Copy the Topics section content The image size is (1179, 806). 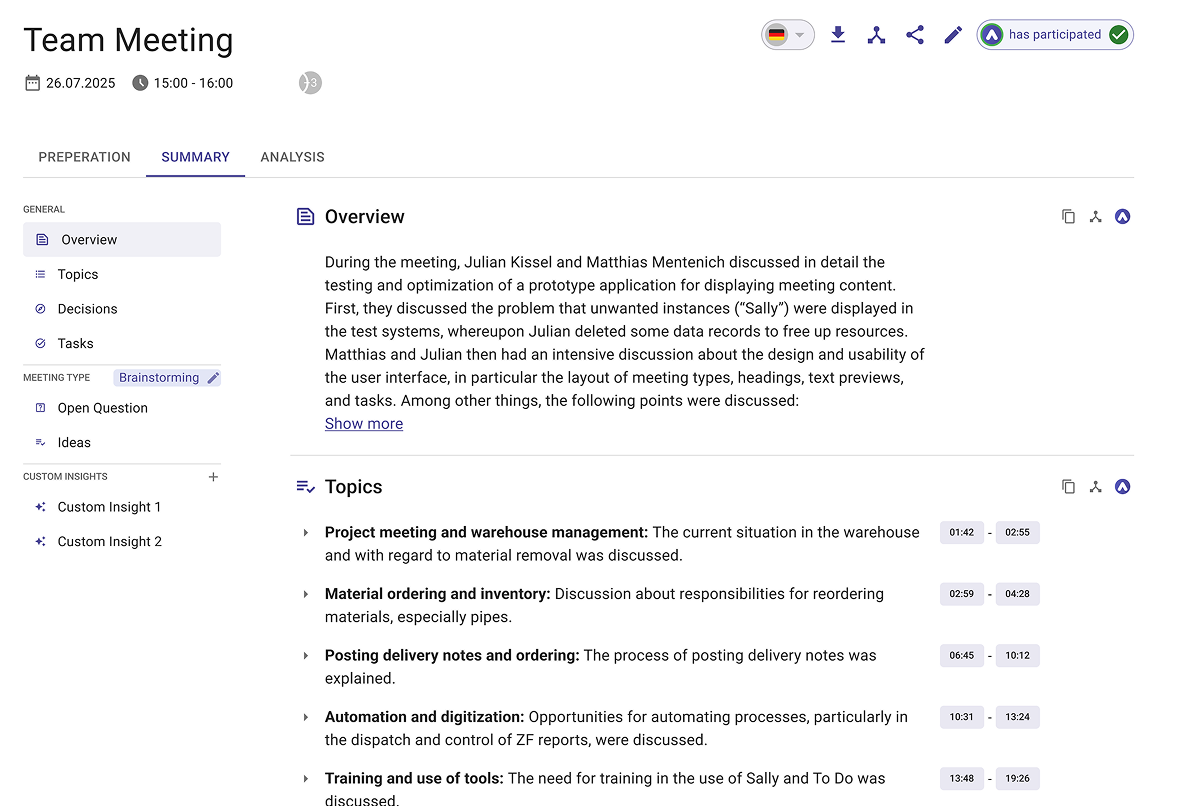[x=1068, y=487]
